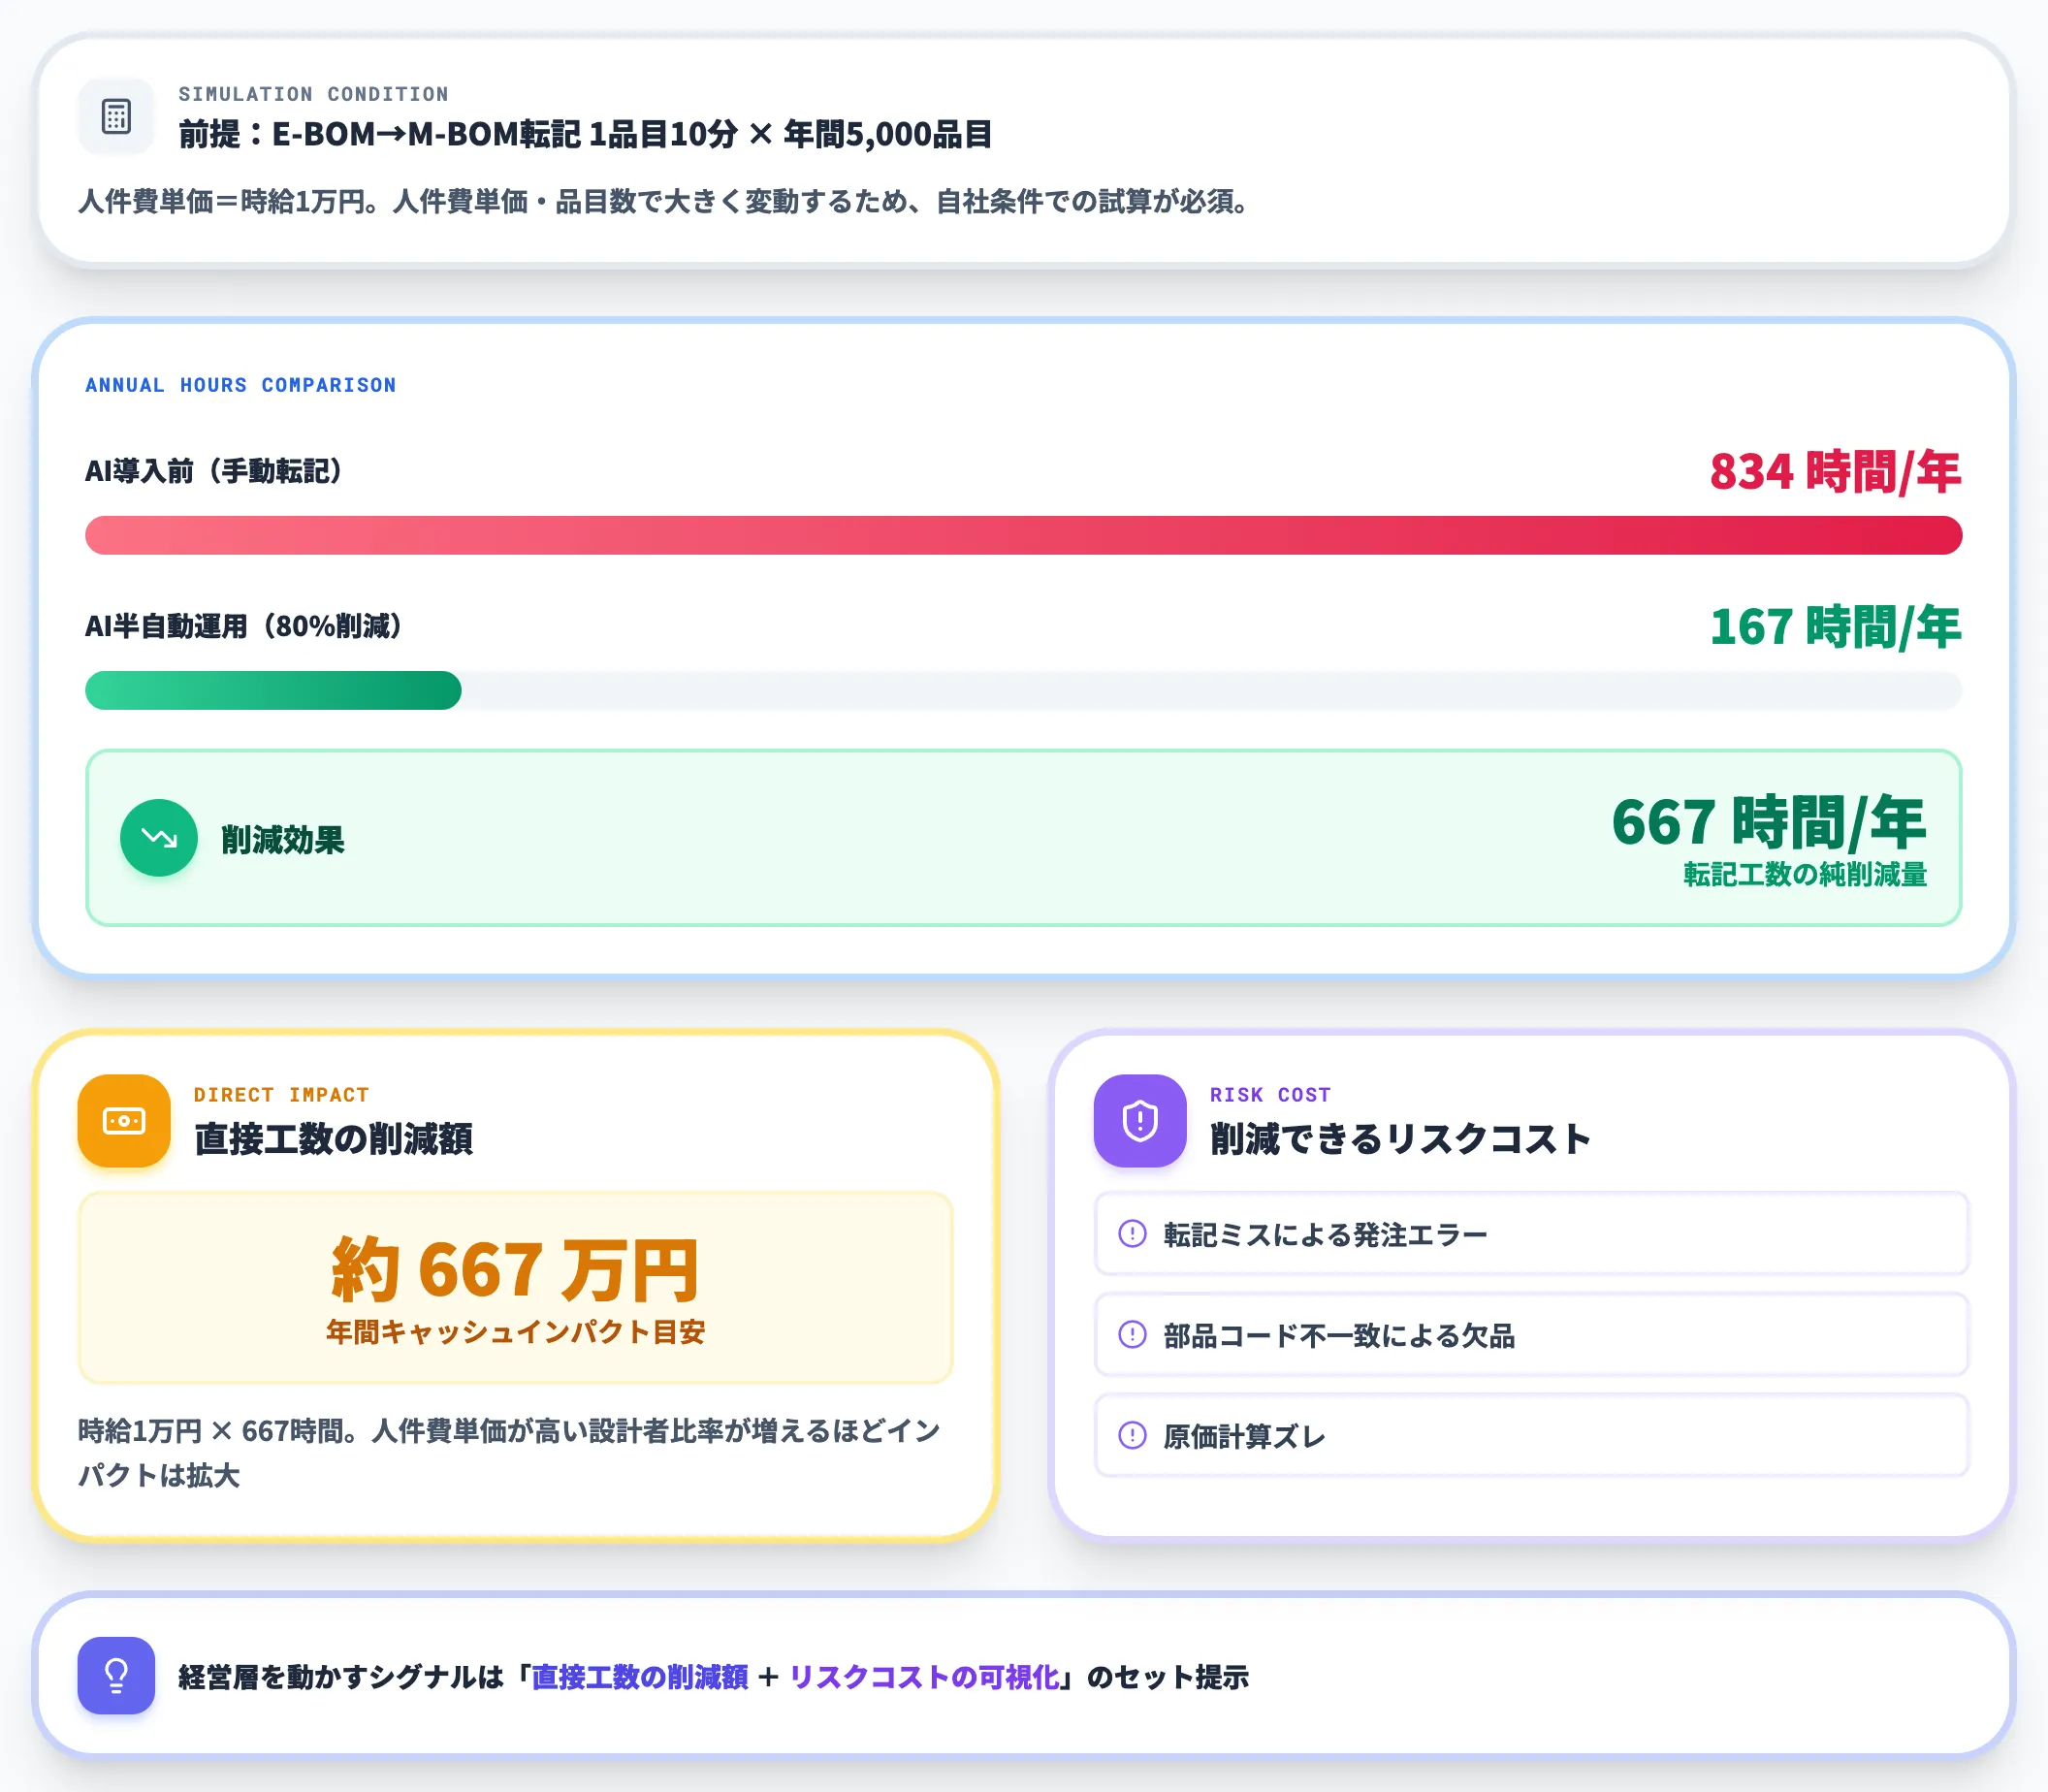Click the 時給1万円 × 667時間 description text
This screenshot has height=1792, width=2048.
pyautogui.click(x=509, y=1453)
